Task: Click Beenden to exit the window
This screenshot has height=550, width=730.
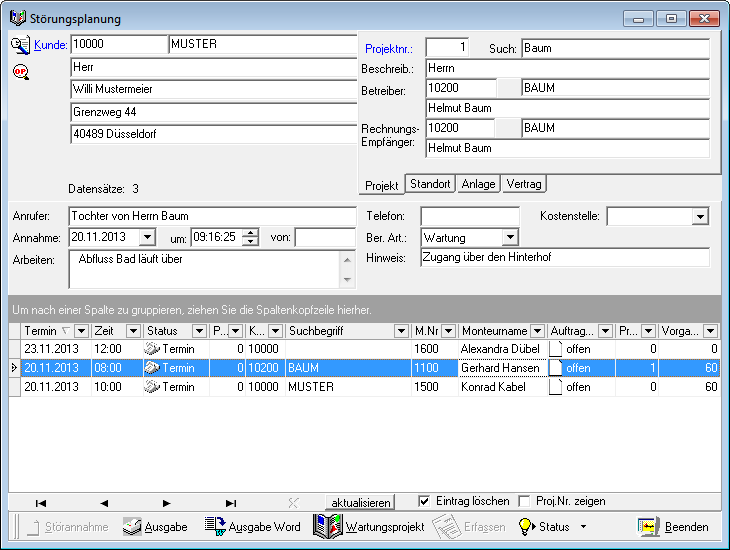Action: pos(675,527)
